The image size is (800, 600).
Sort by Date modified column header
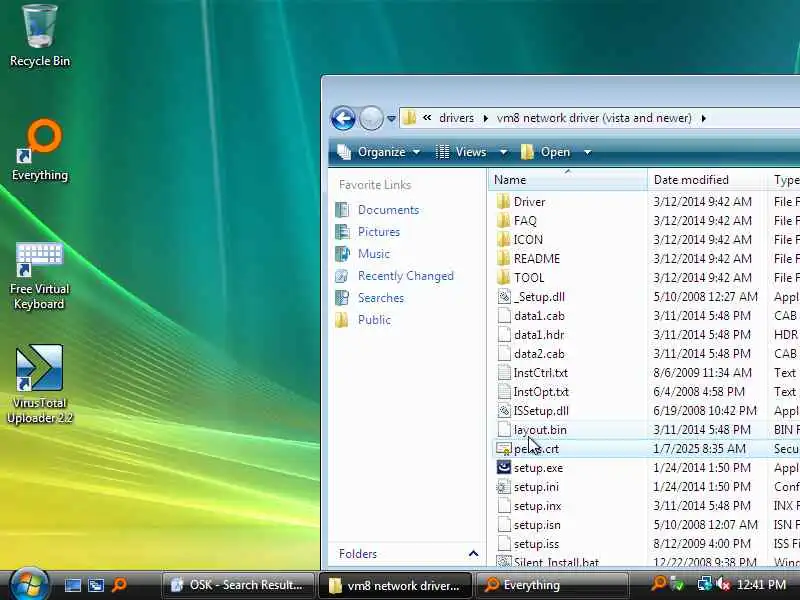pos(707,180)
